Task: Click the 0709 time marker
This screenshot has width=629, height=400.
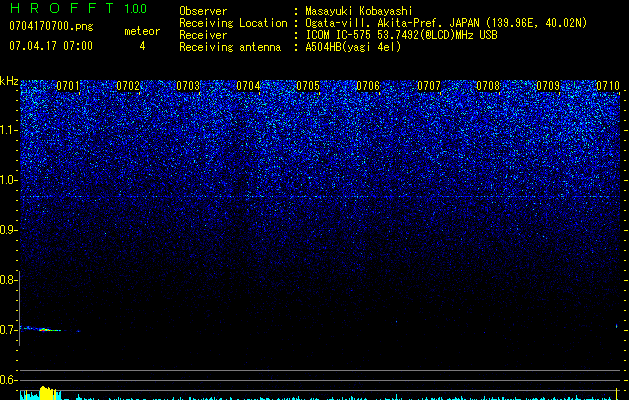Action: [548, 86]
